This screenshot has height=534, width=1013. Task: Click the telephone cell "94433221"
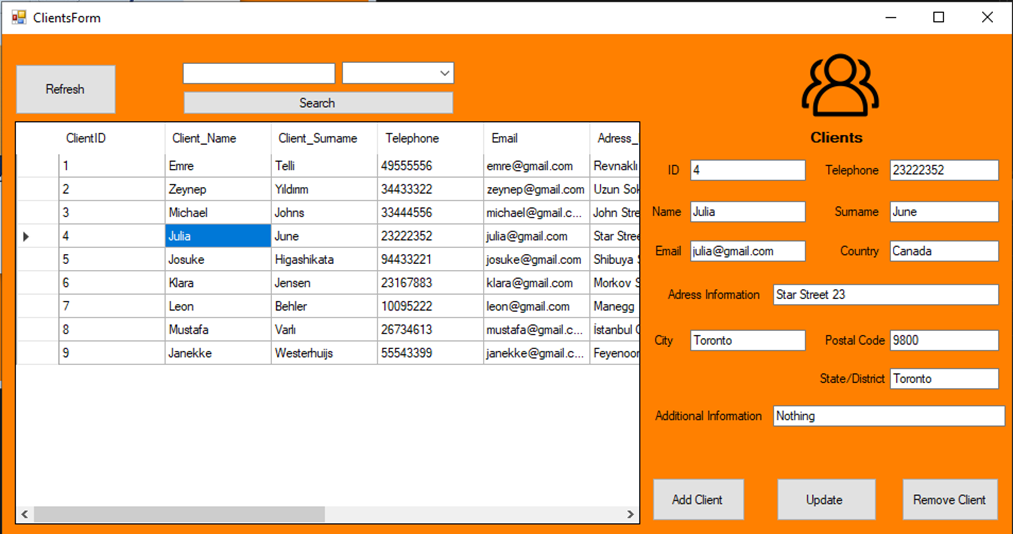point(430,260)
